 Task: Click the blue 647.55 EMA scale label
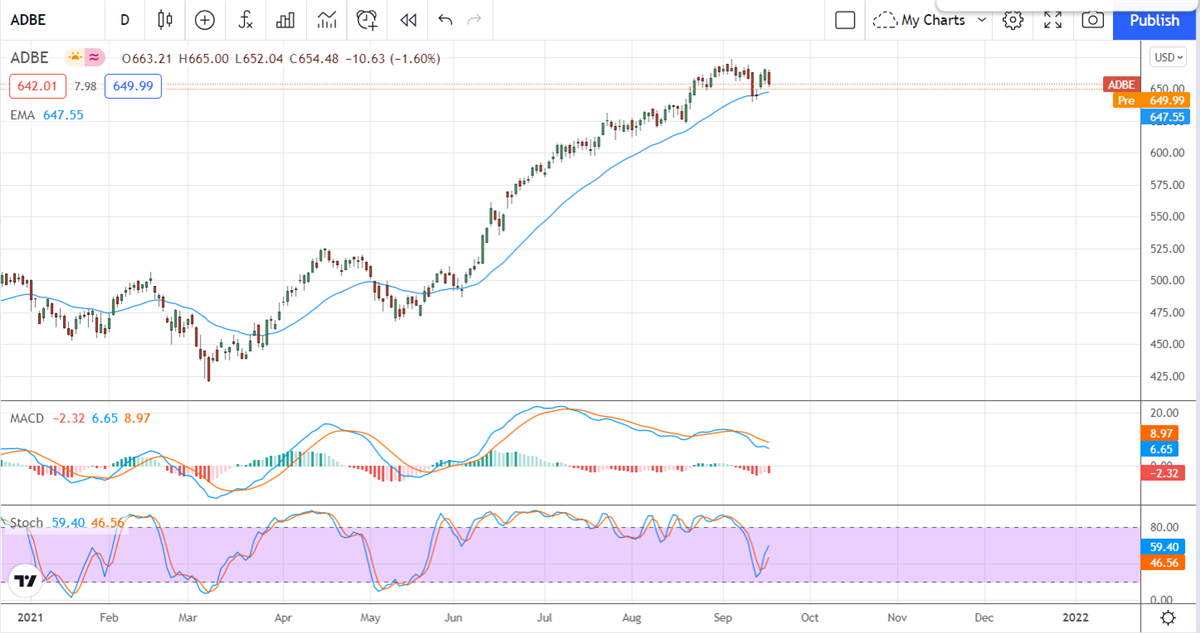coord(1168,116)
